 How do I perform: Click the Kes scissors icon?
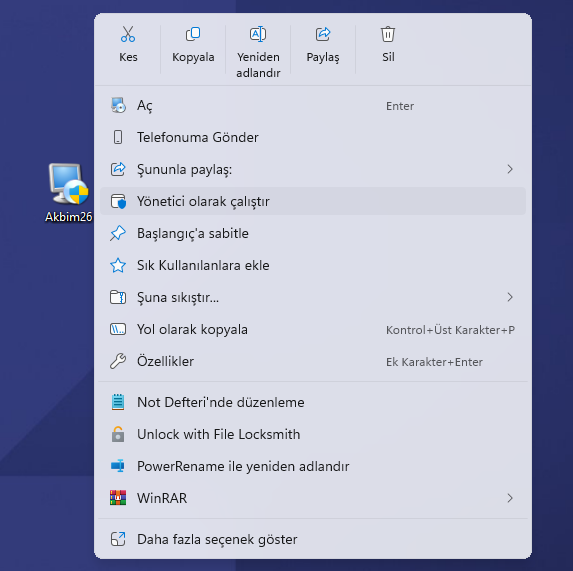point(128,34)
